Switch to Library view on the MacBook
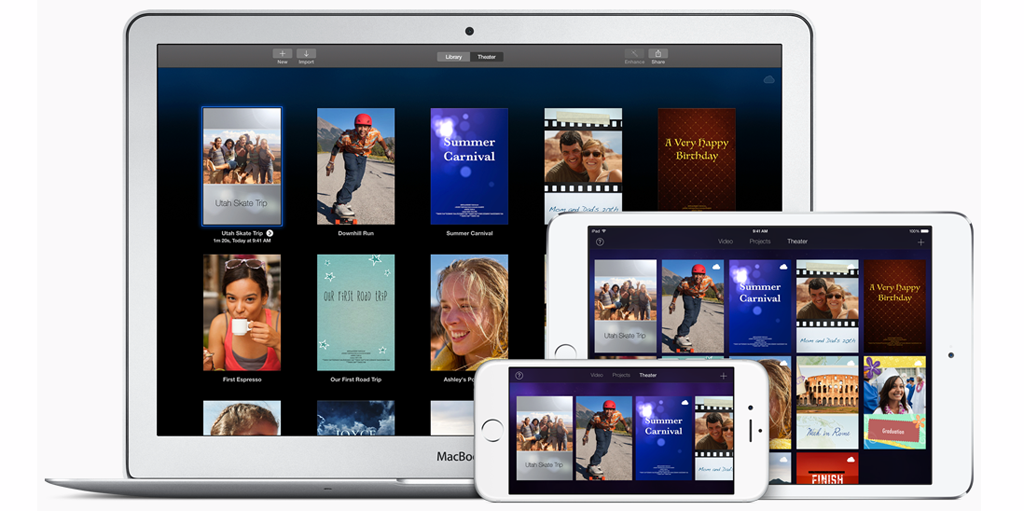1024x511 pixels. pyautogui.click(x=454, y=57)
